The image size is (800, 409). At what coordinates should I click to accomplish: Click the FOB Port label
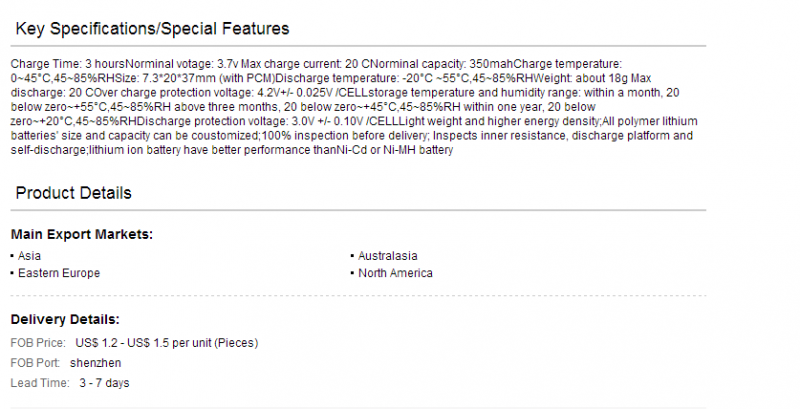[35, 363]
